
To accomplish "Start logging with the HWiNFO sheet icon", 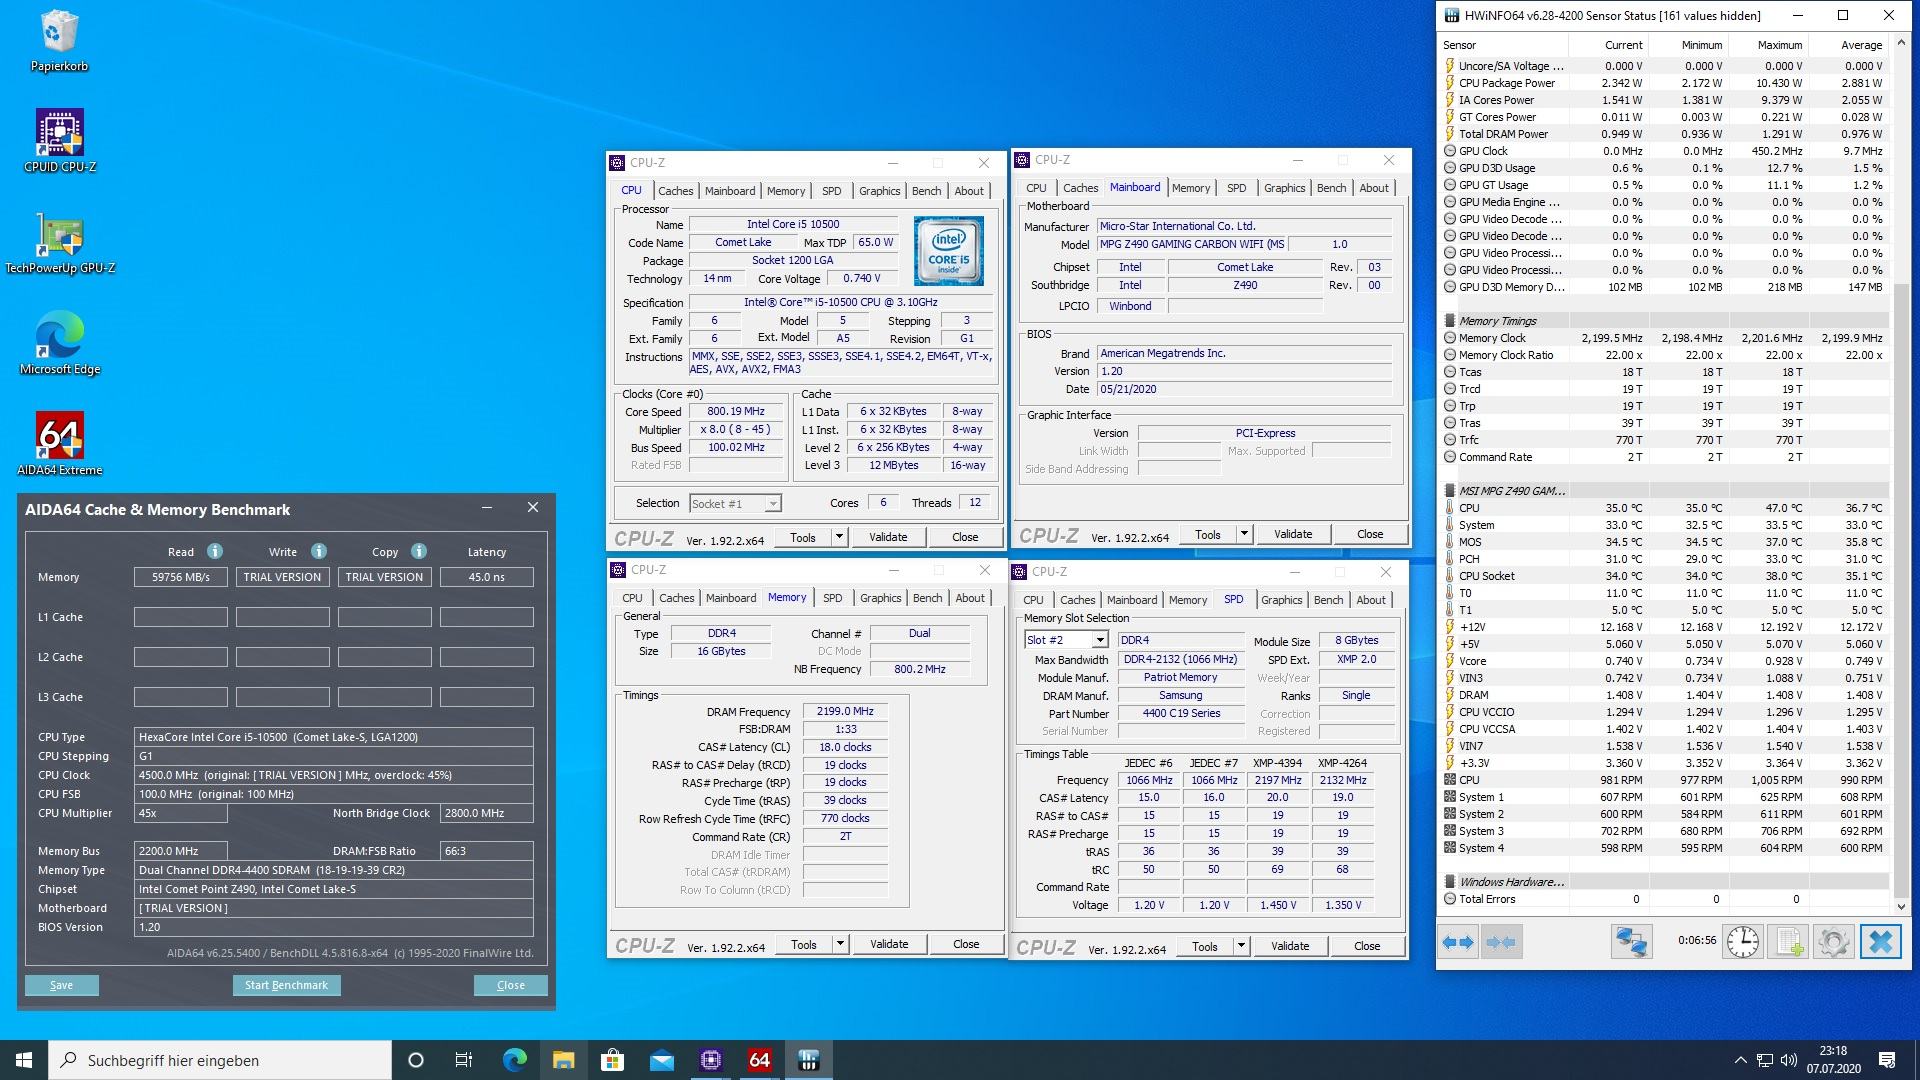I will [x=1789, y=942].
